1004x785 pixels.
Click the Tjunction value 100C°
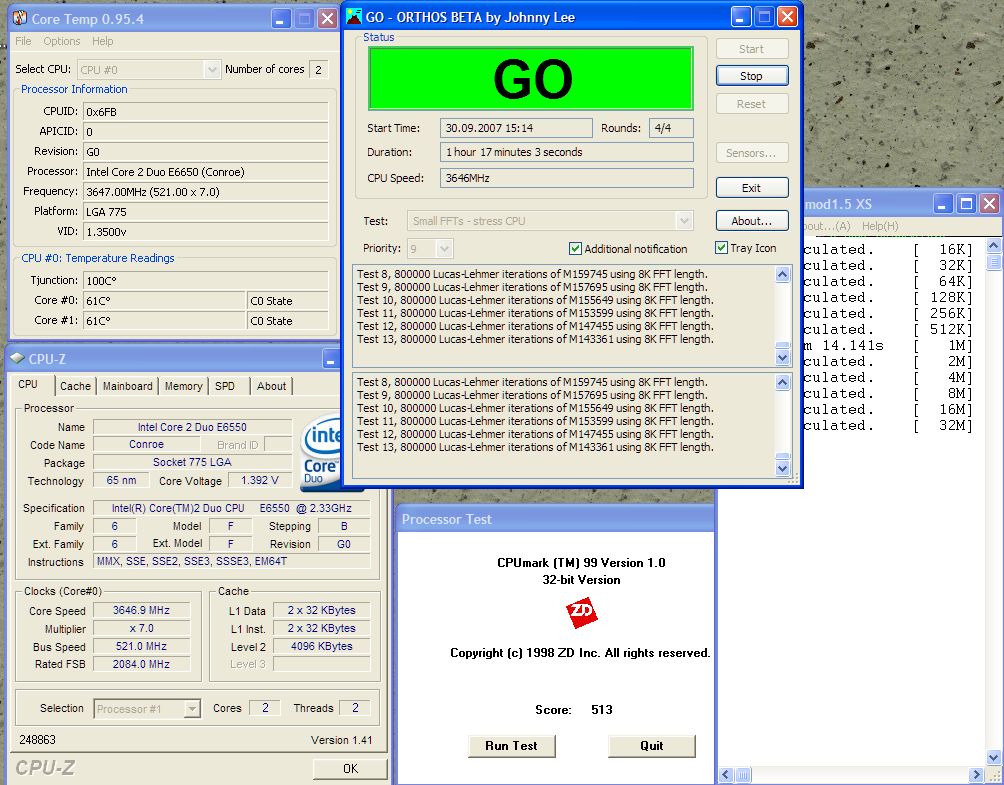pyautogui.click(x=206, y=280)
